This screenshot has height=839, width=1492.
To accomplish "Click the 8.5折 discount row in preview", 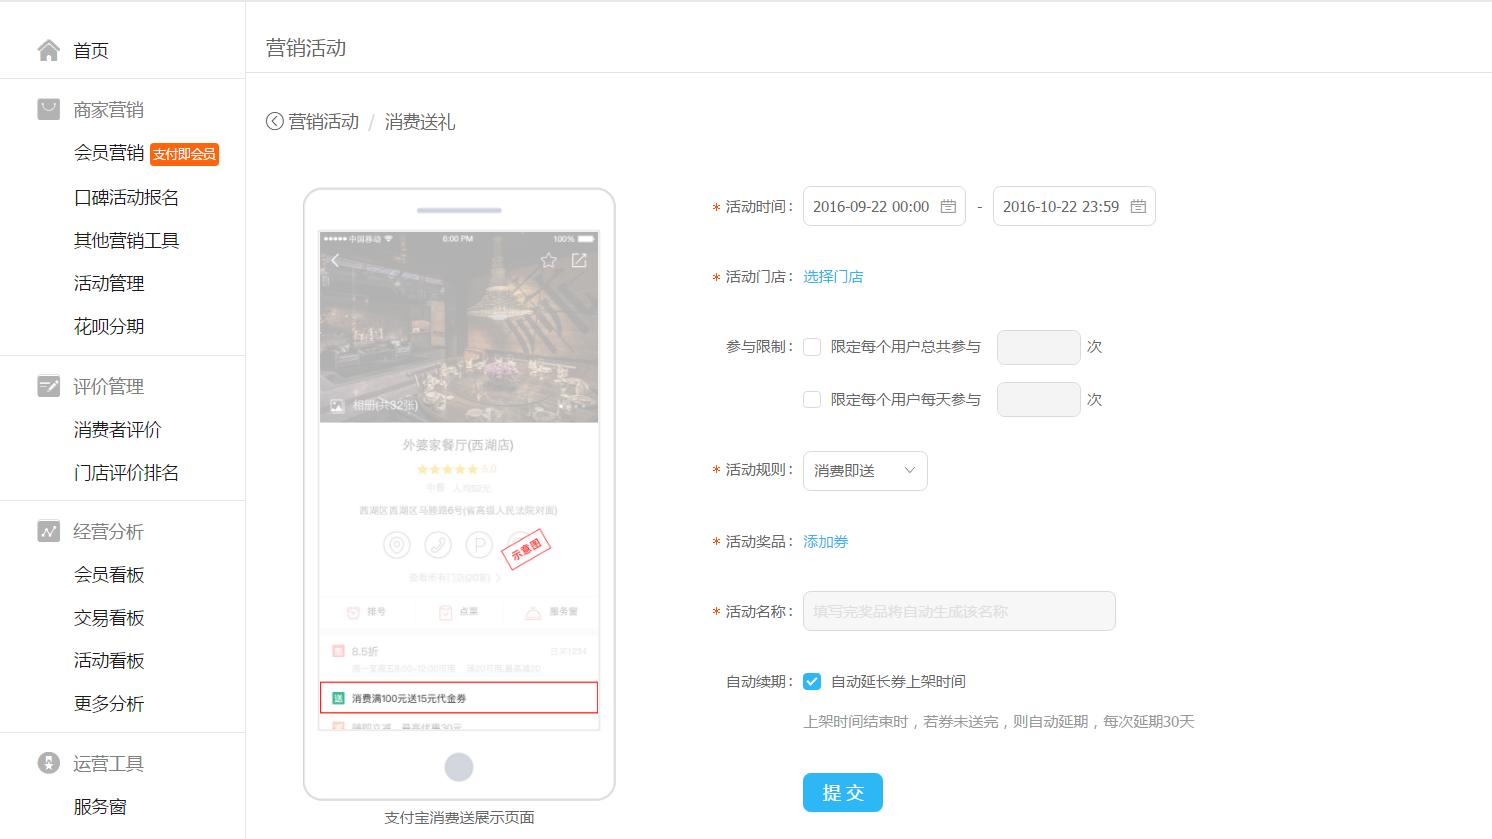I will pyautogui.click(x=459, y=657).
